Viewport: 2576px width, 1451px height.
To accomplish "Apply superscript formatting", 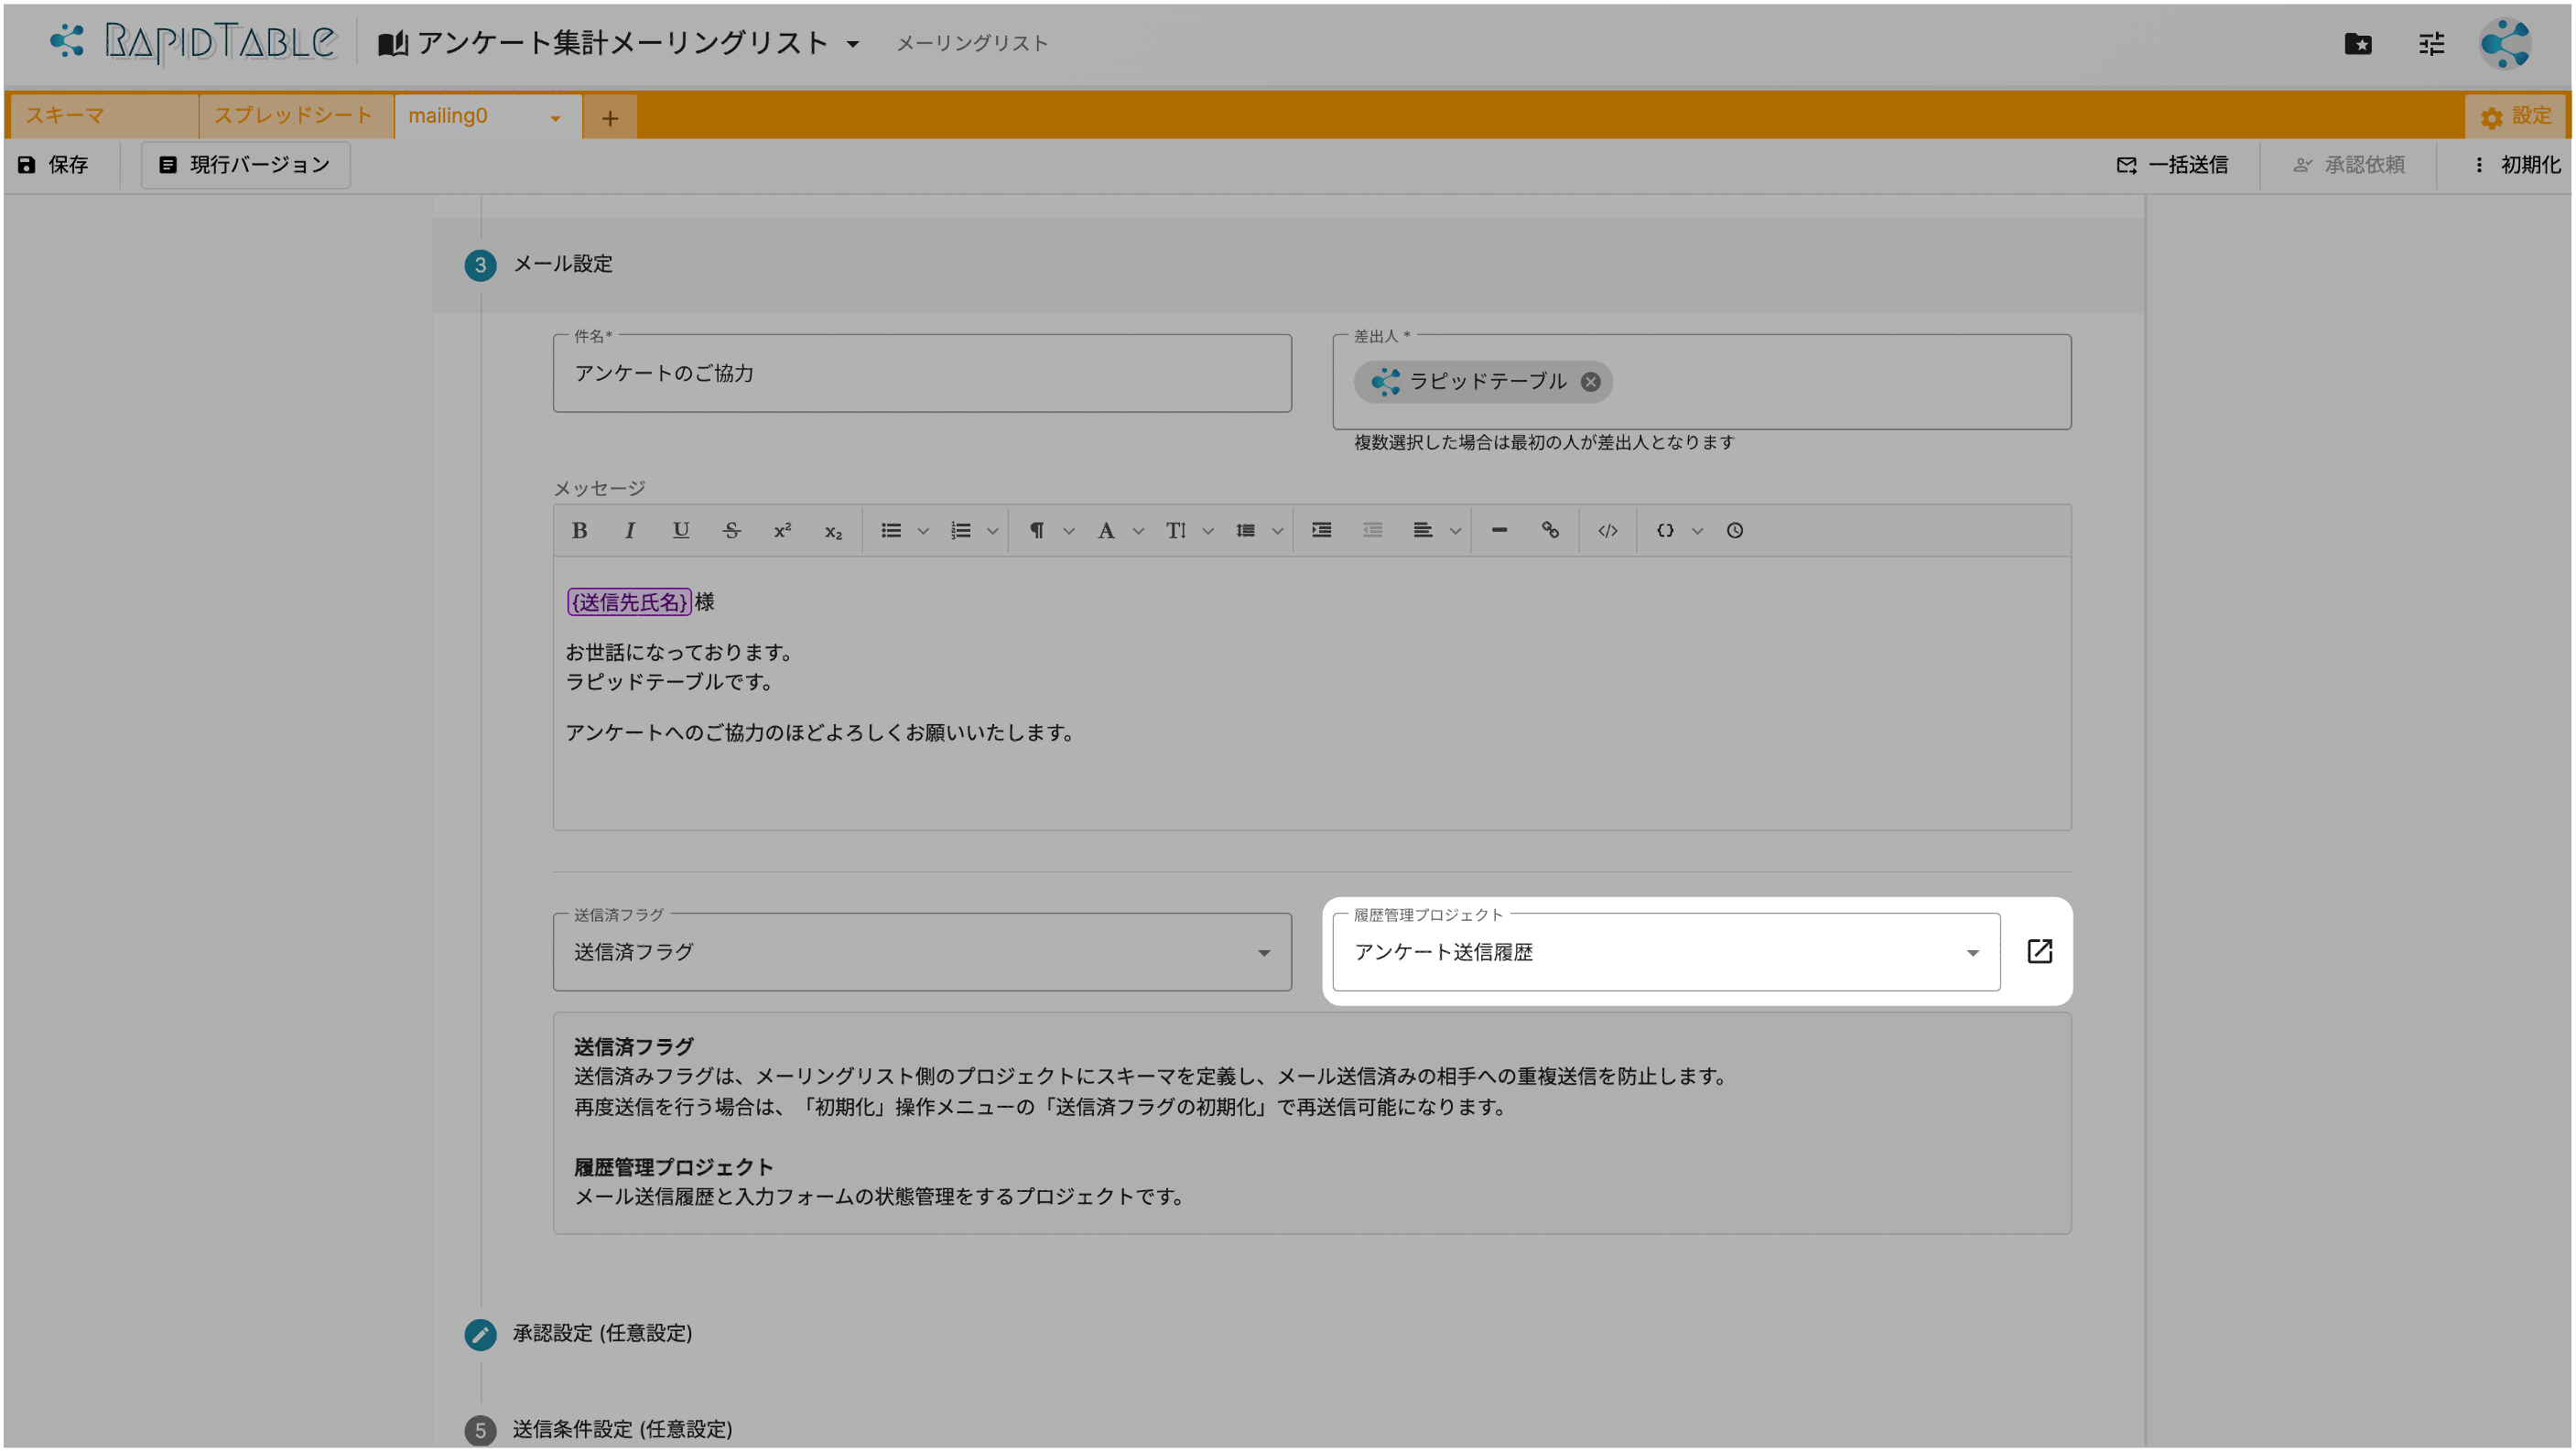I will 783,531.
